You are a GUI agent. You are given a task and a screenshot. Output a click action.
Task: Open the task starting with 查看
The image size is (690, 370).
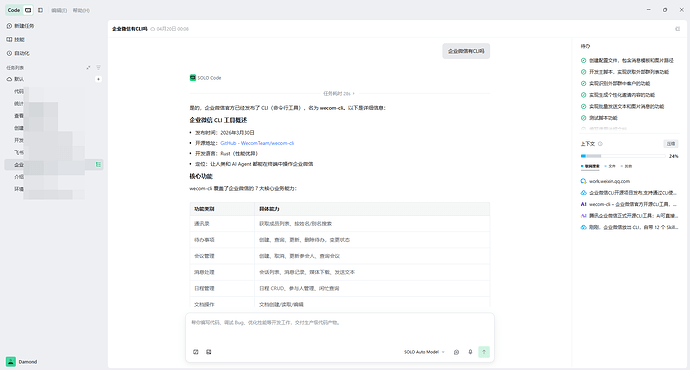point(54,116)
